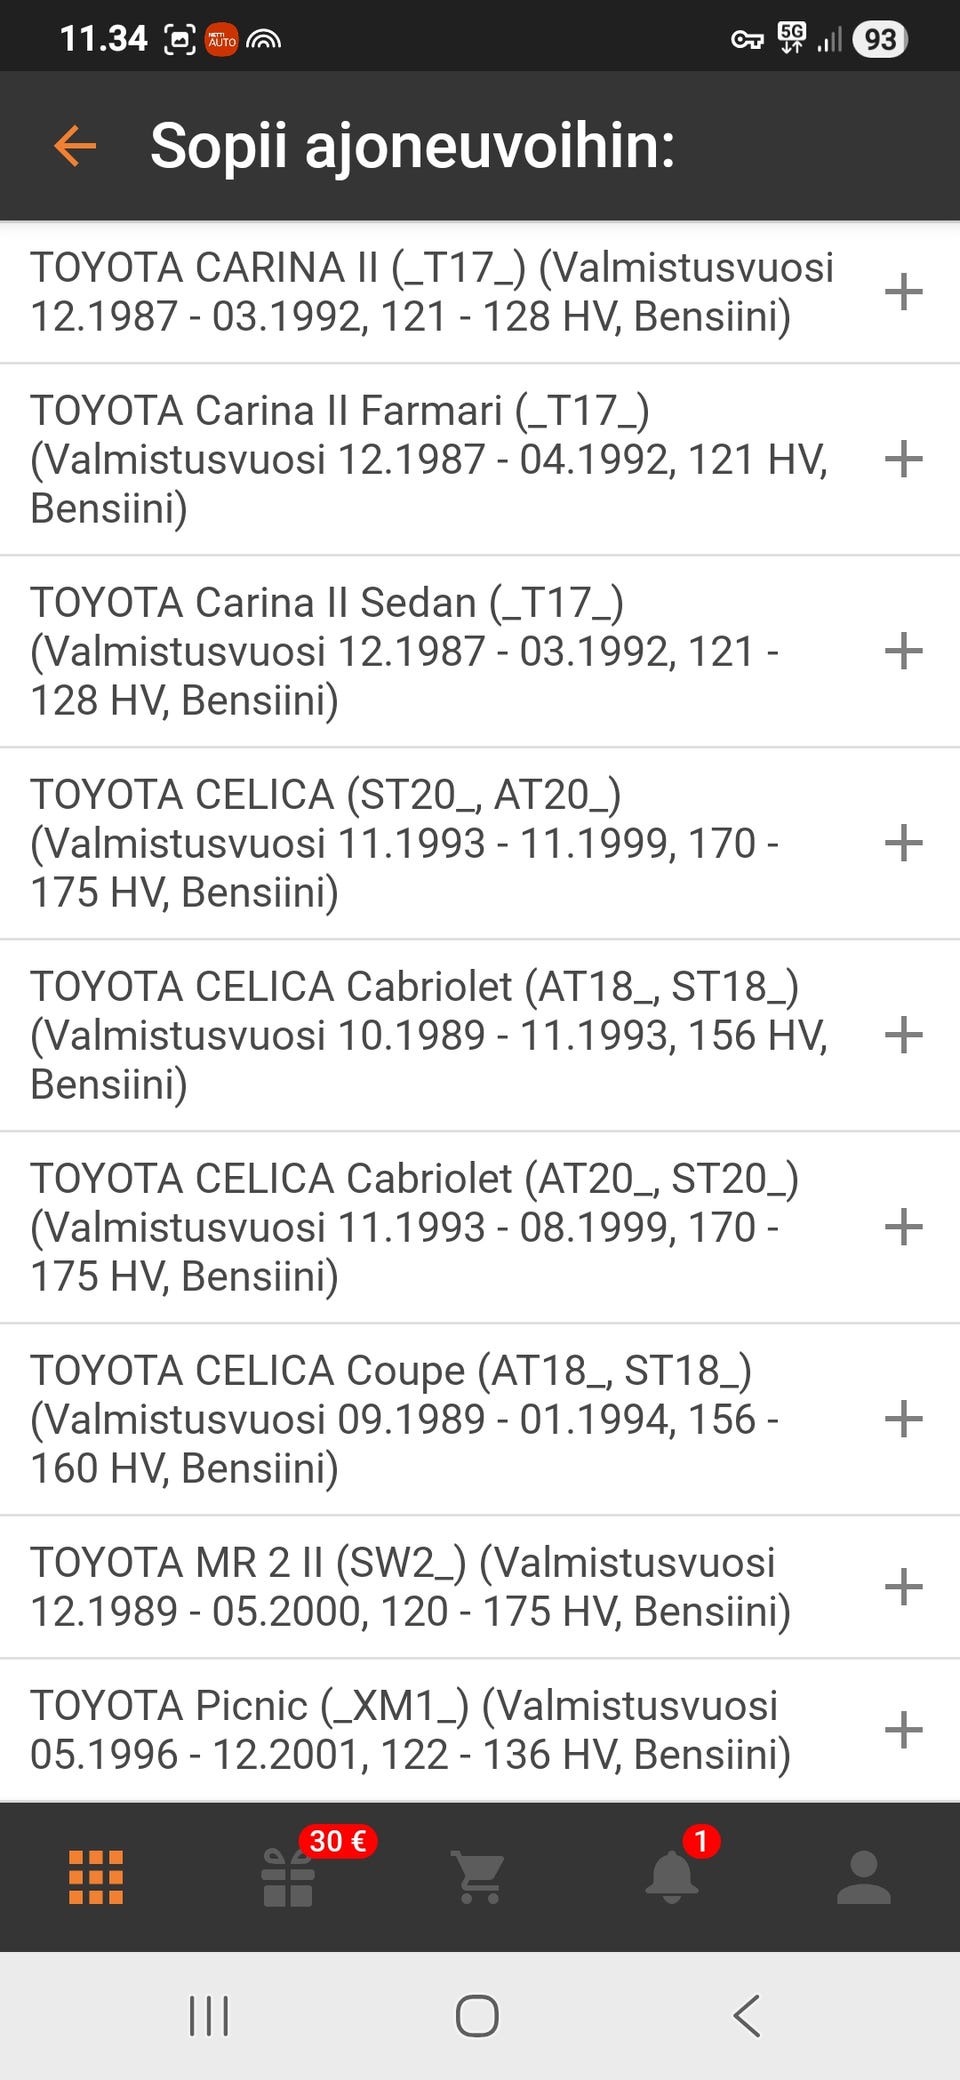960x2080 pixels.
Task: Expand Carina II Farmari plus icon
Action: 903,459
